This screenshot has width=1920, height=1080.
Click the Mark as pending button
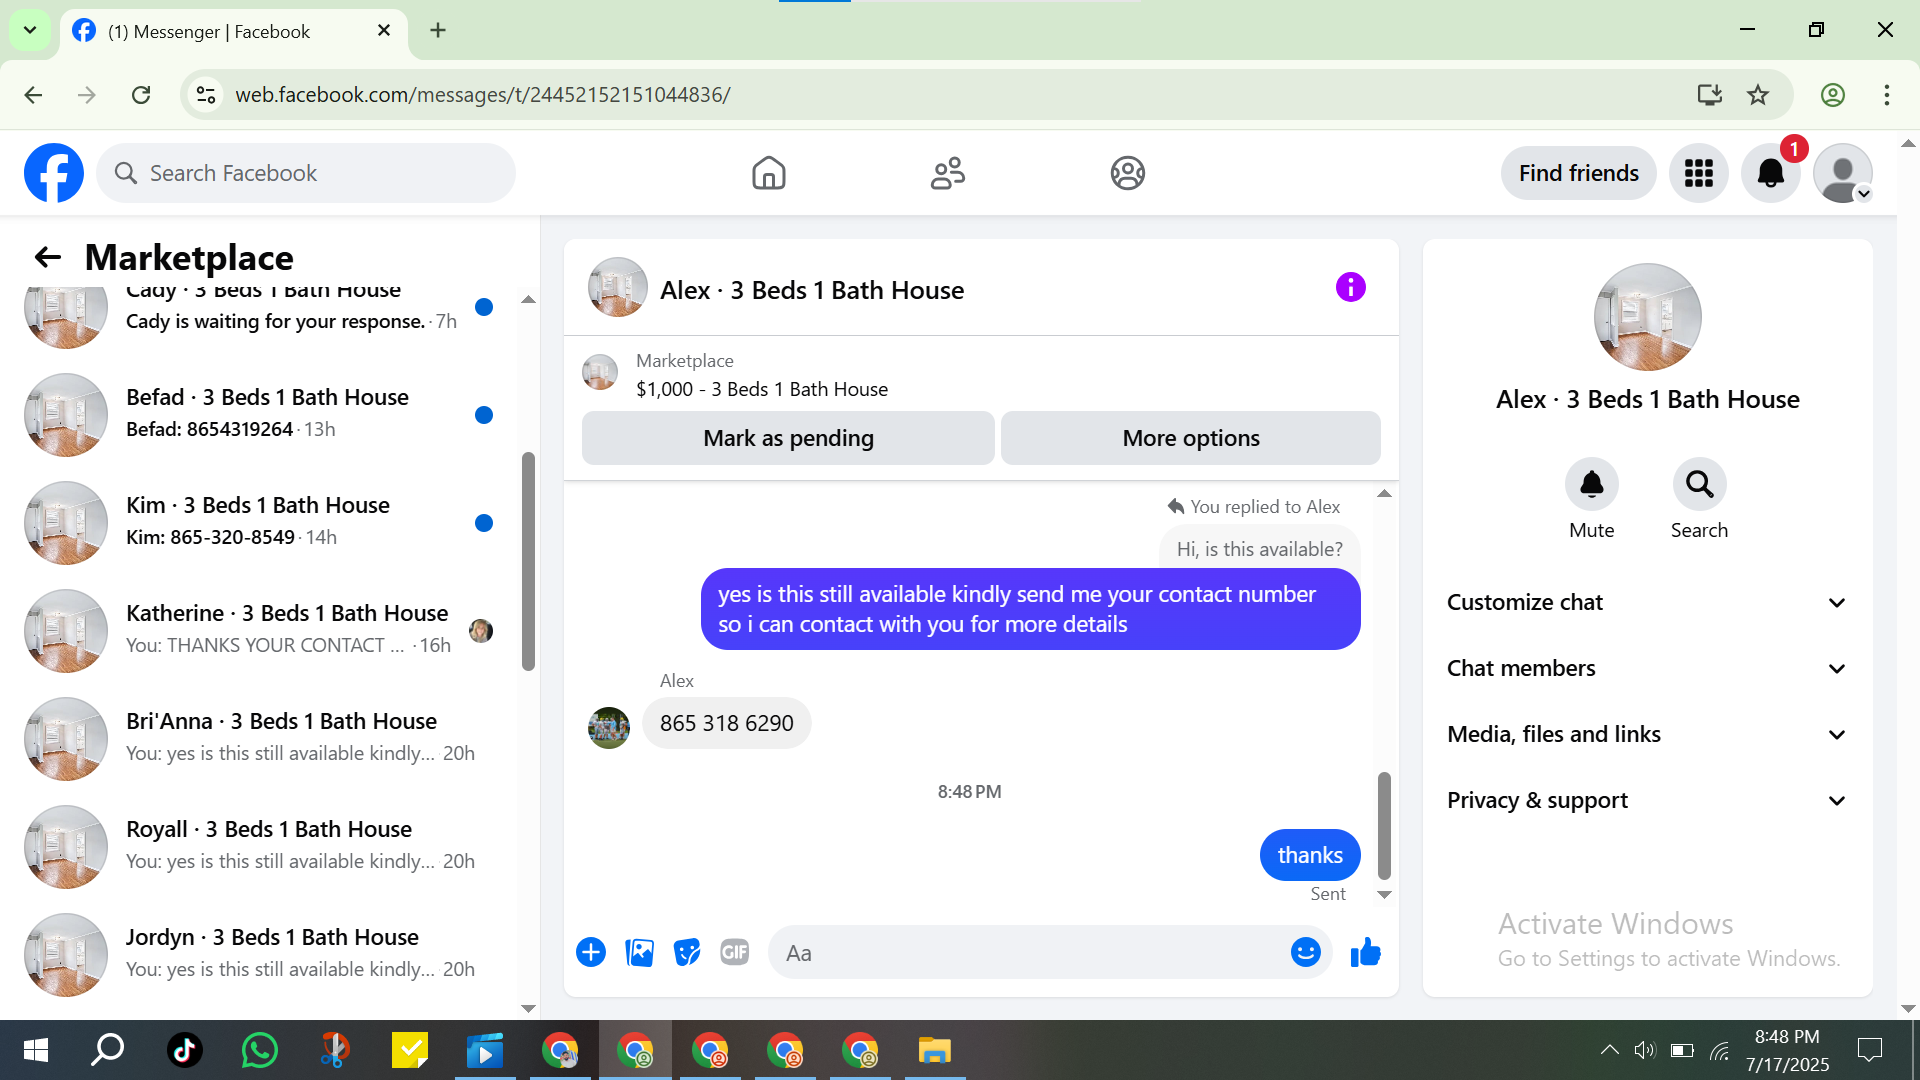788,438
